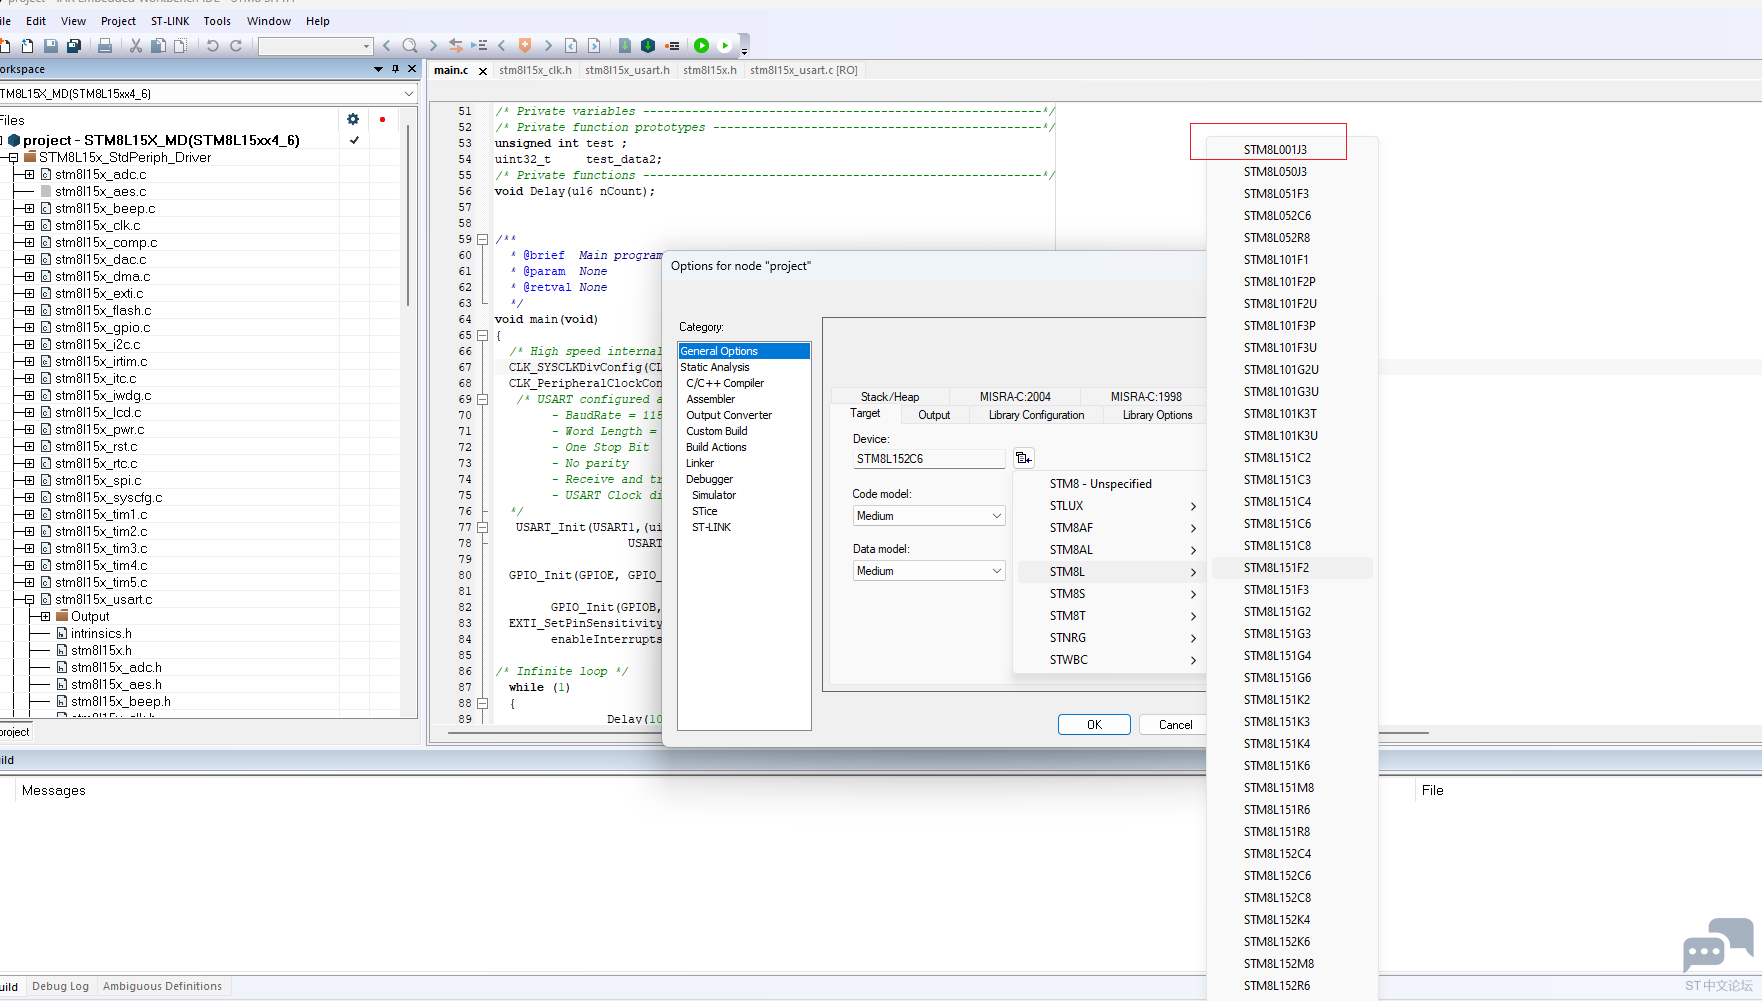
Task: Click the Save All toolbar icon
Action: tap(74, 45)
